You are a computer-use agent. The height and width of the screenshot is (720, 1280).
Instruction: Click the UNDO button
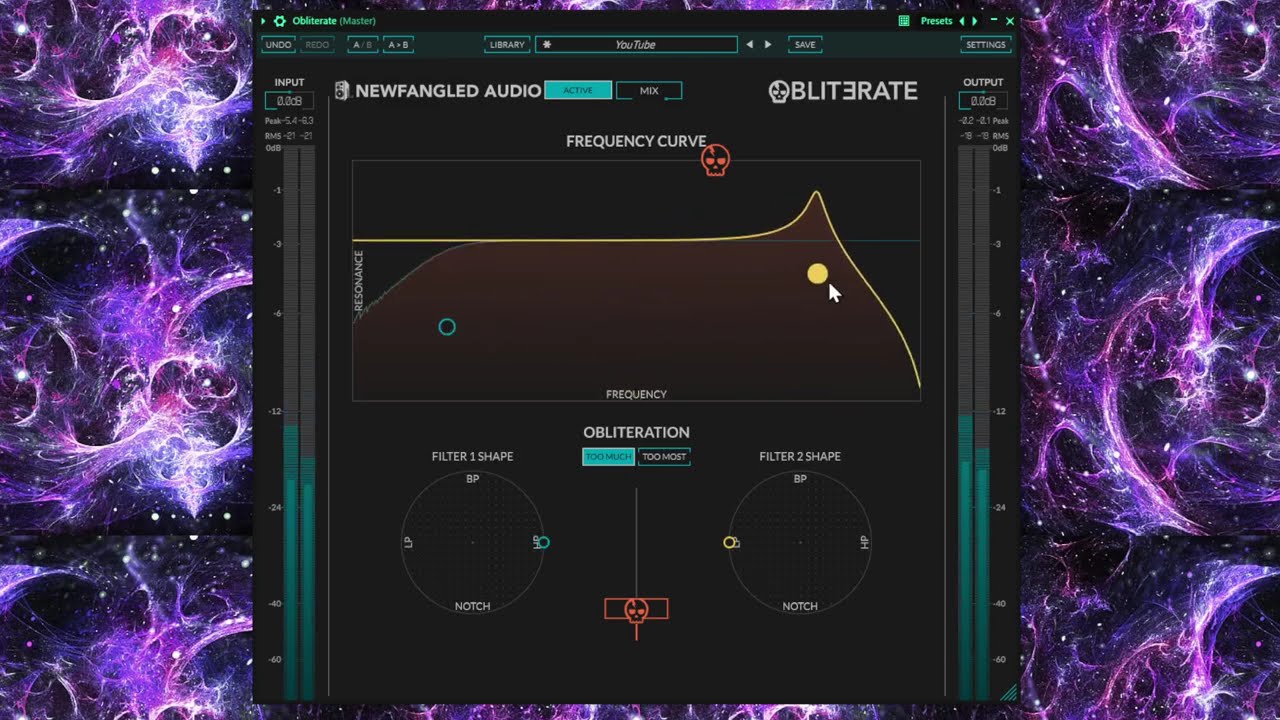[x=279, y=45]
